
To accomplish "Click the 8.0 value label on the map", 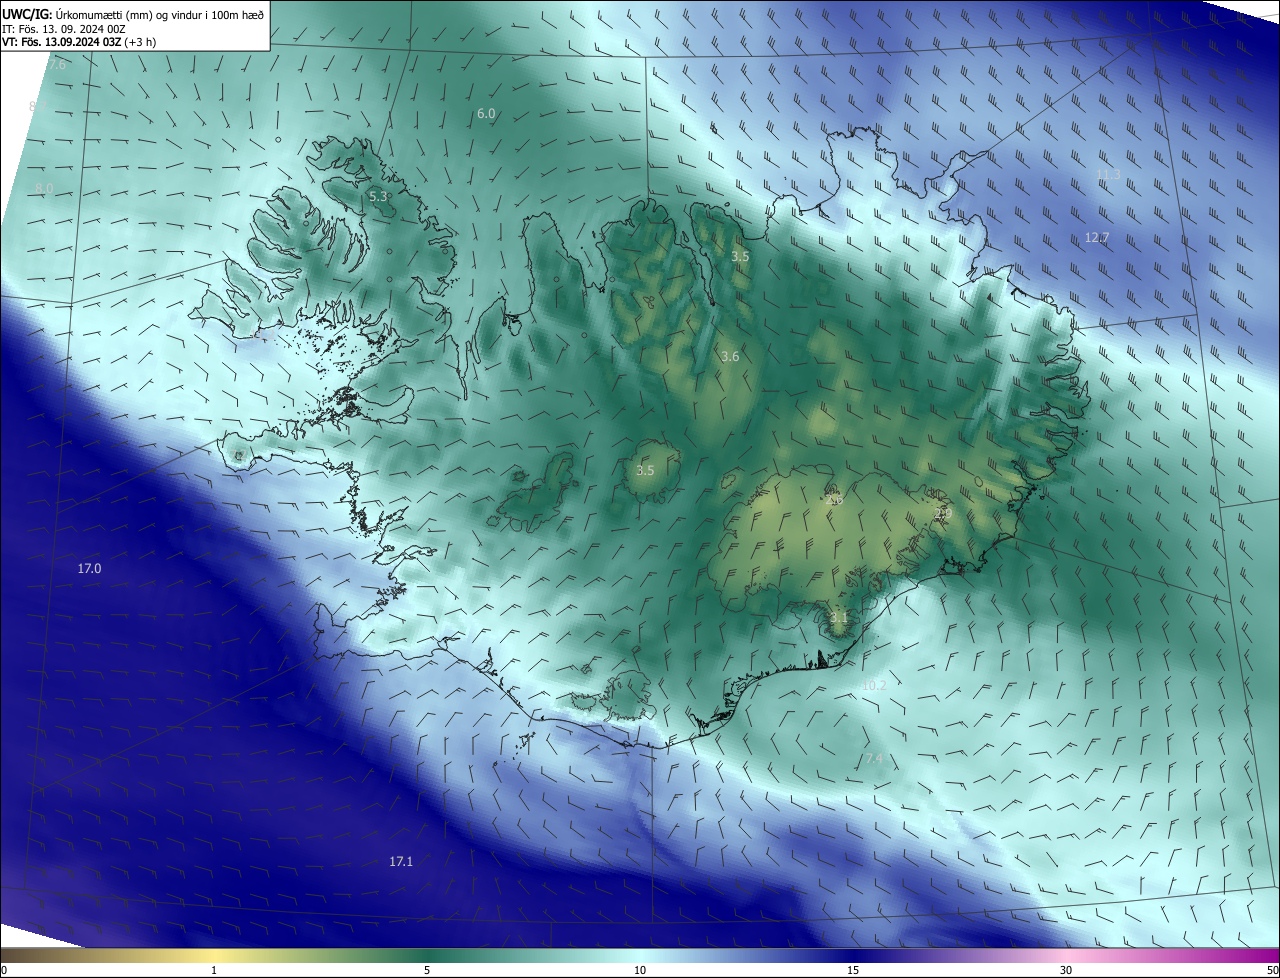I will click(44, 188).
